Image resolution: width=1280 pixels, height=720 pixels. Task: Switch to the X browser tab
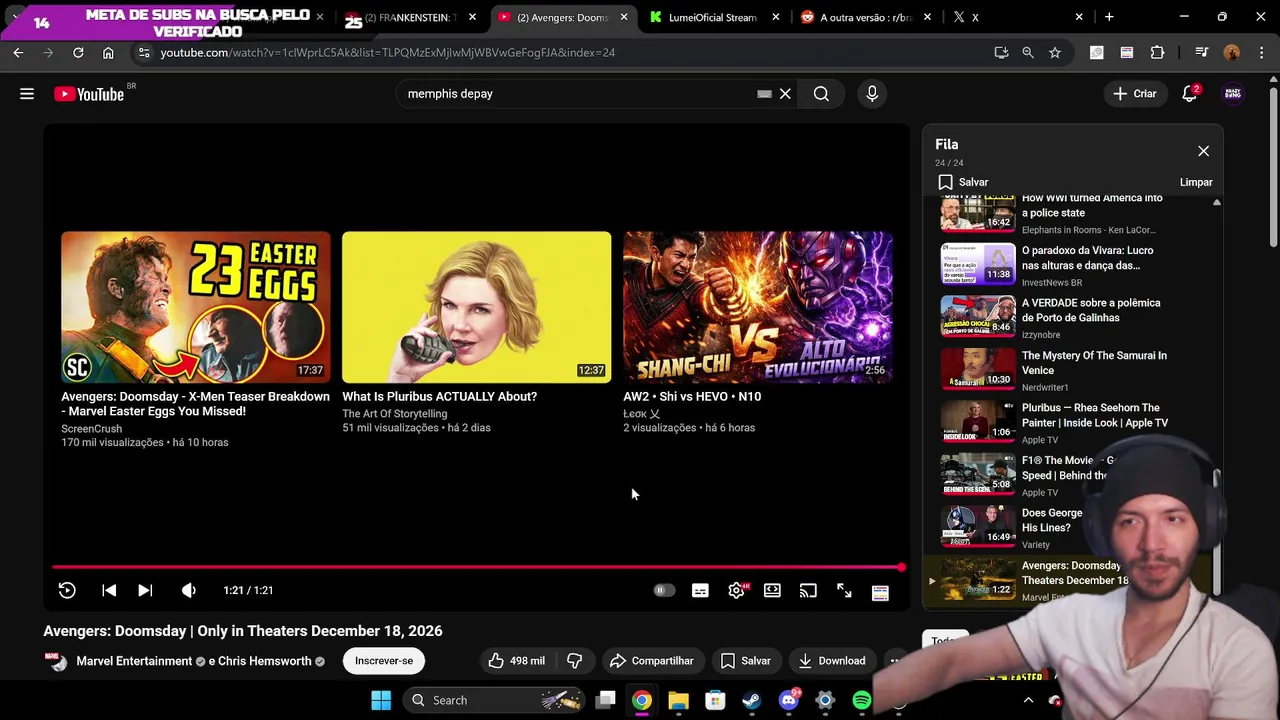tap(1017, 17)
